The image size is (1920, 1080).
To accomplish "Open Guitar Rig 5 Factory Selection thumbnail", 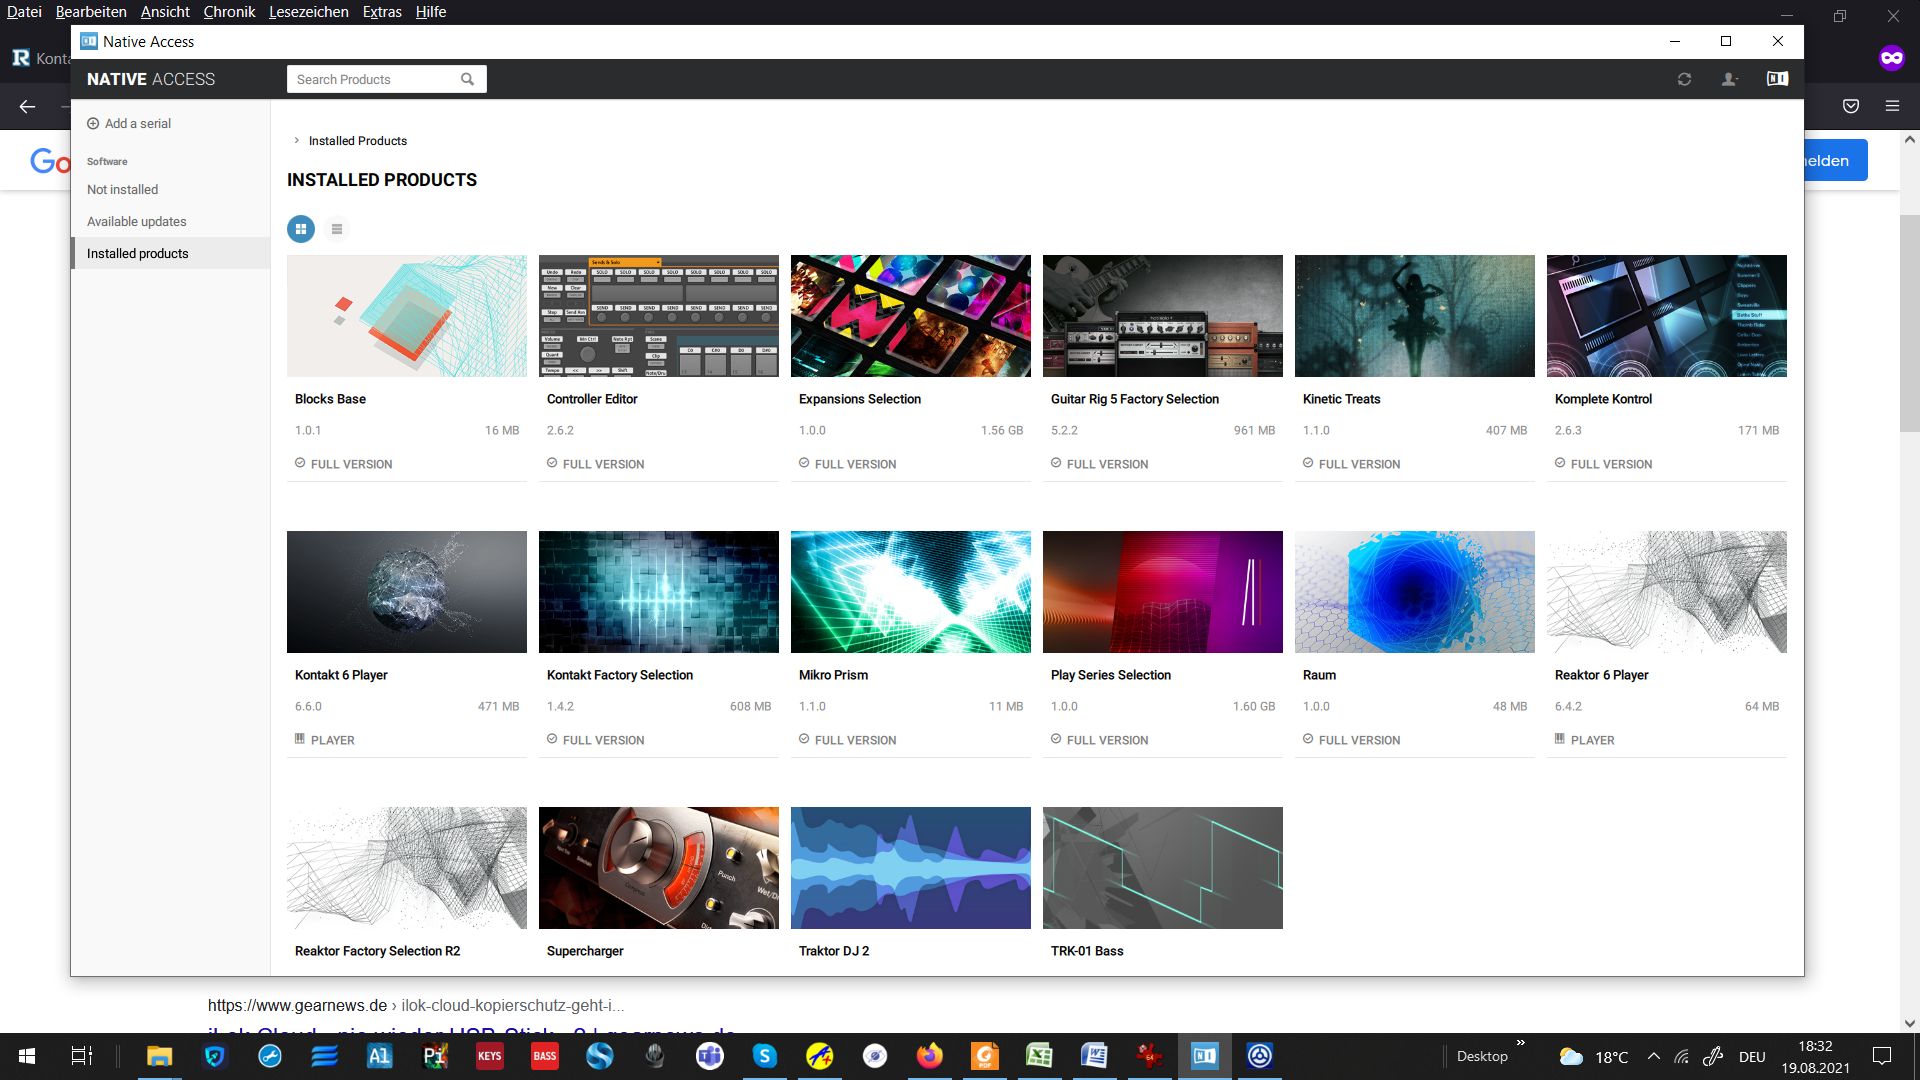I will click(x=1163, y=316).
